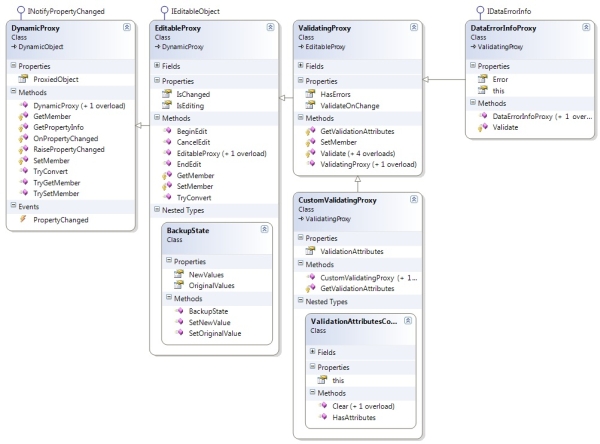Click the IsEditing property icon

167,105
